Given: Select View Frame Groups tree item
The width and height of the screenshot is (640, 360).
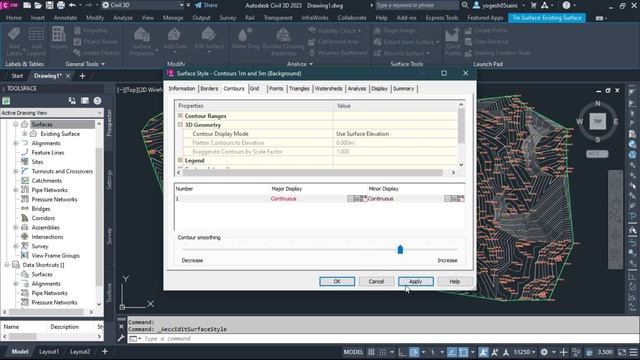Looking at the screenshot, I should (56, 256).
